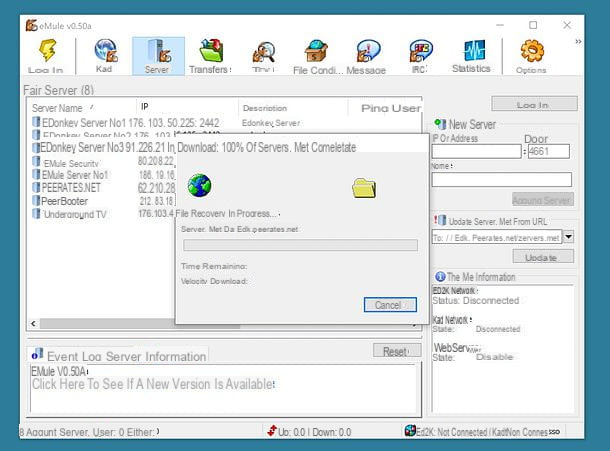Click the status bar server user count text

pos(89,432)
